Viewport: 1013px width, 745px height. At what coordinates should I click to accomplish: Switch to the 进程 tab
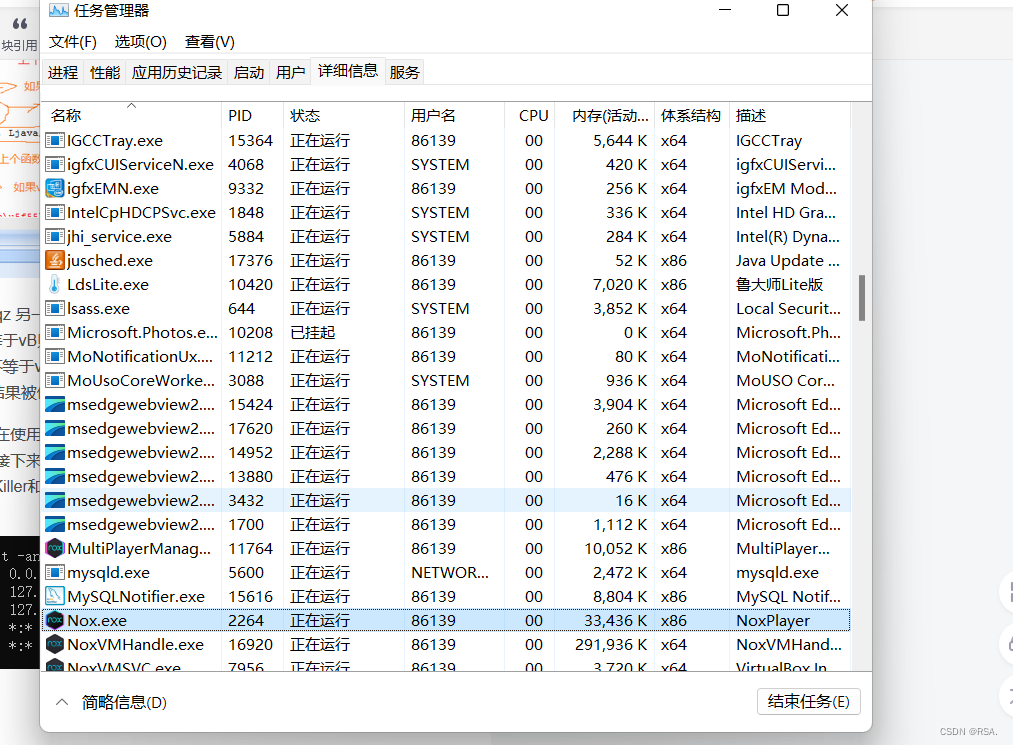[63, 72]
